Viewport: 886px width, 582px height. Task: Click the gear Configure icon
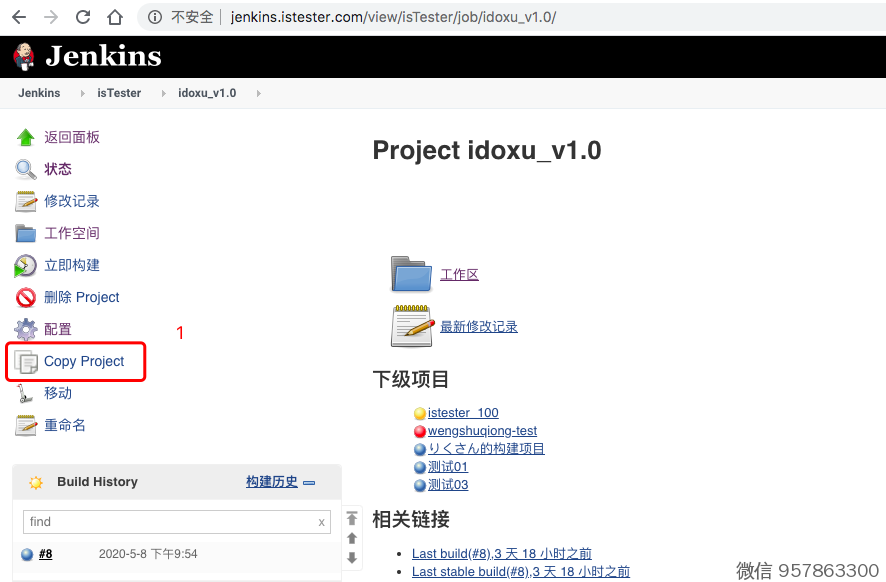pyautogui.click(x=26, y=329)
